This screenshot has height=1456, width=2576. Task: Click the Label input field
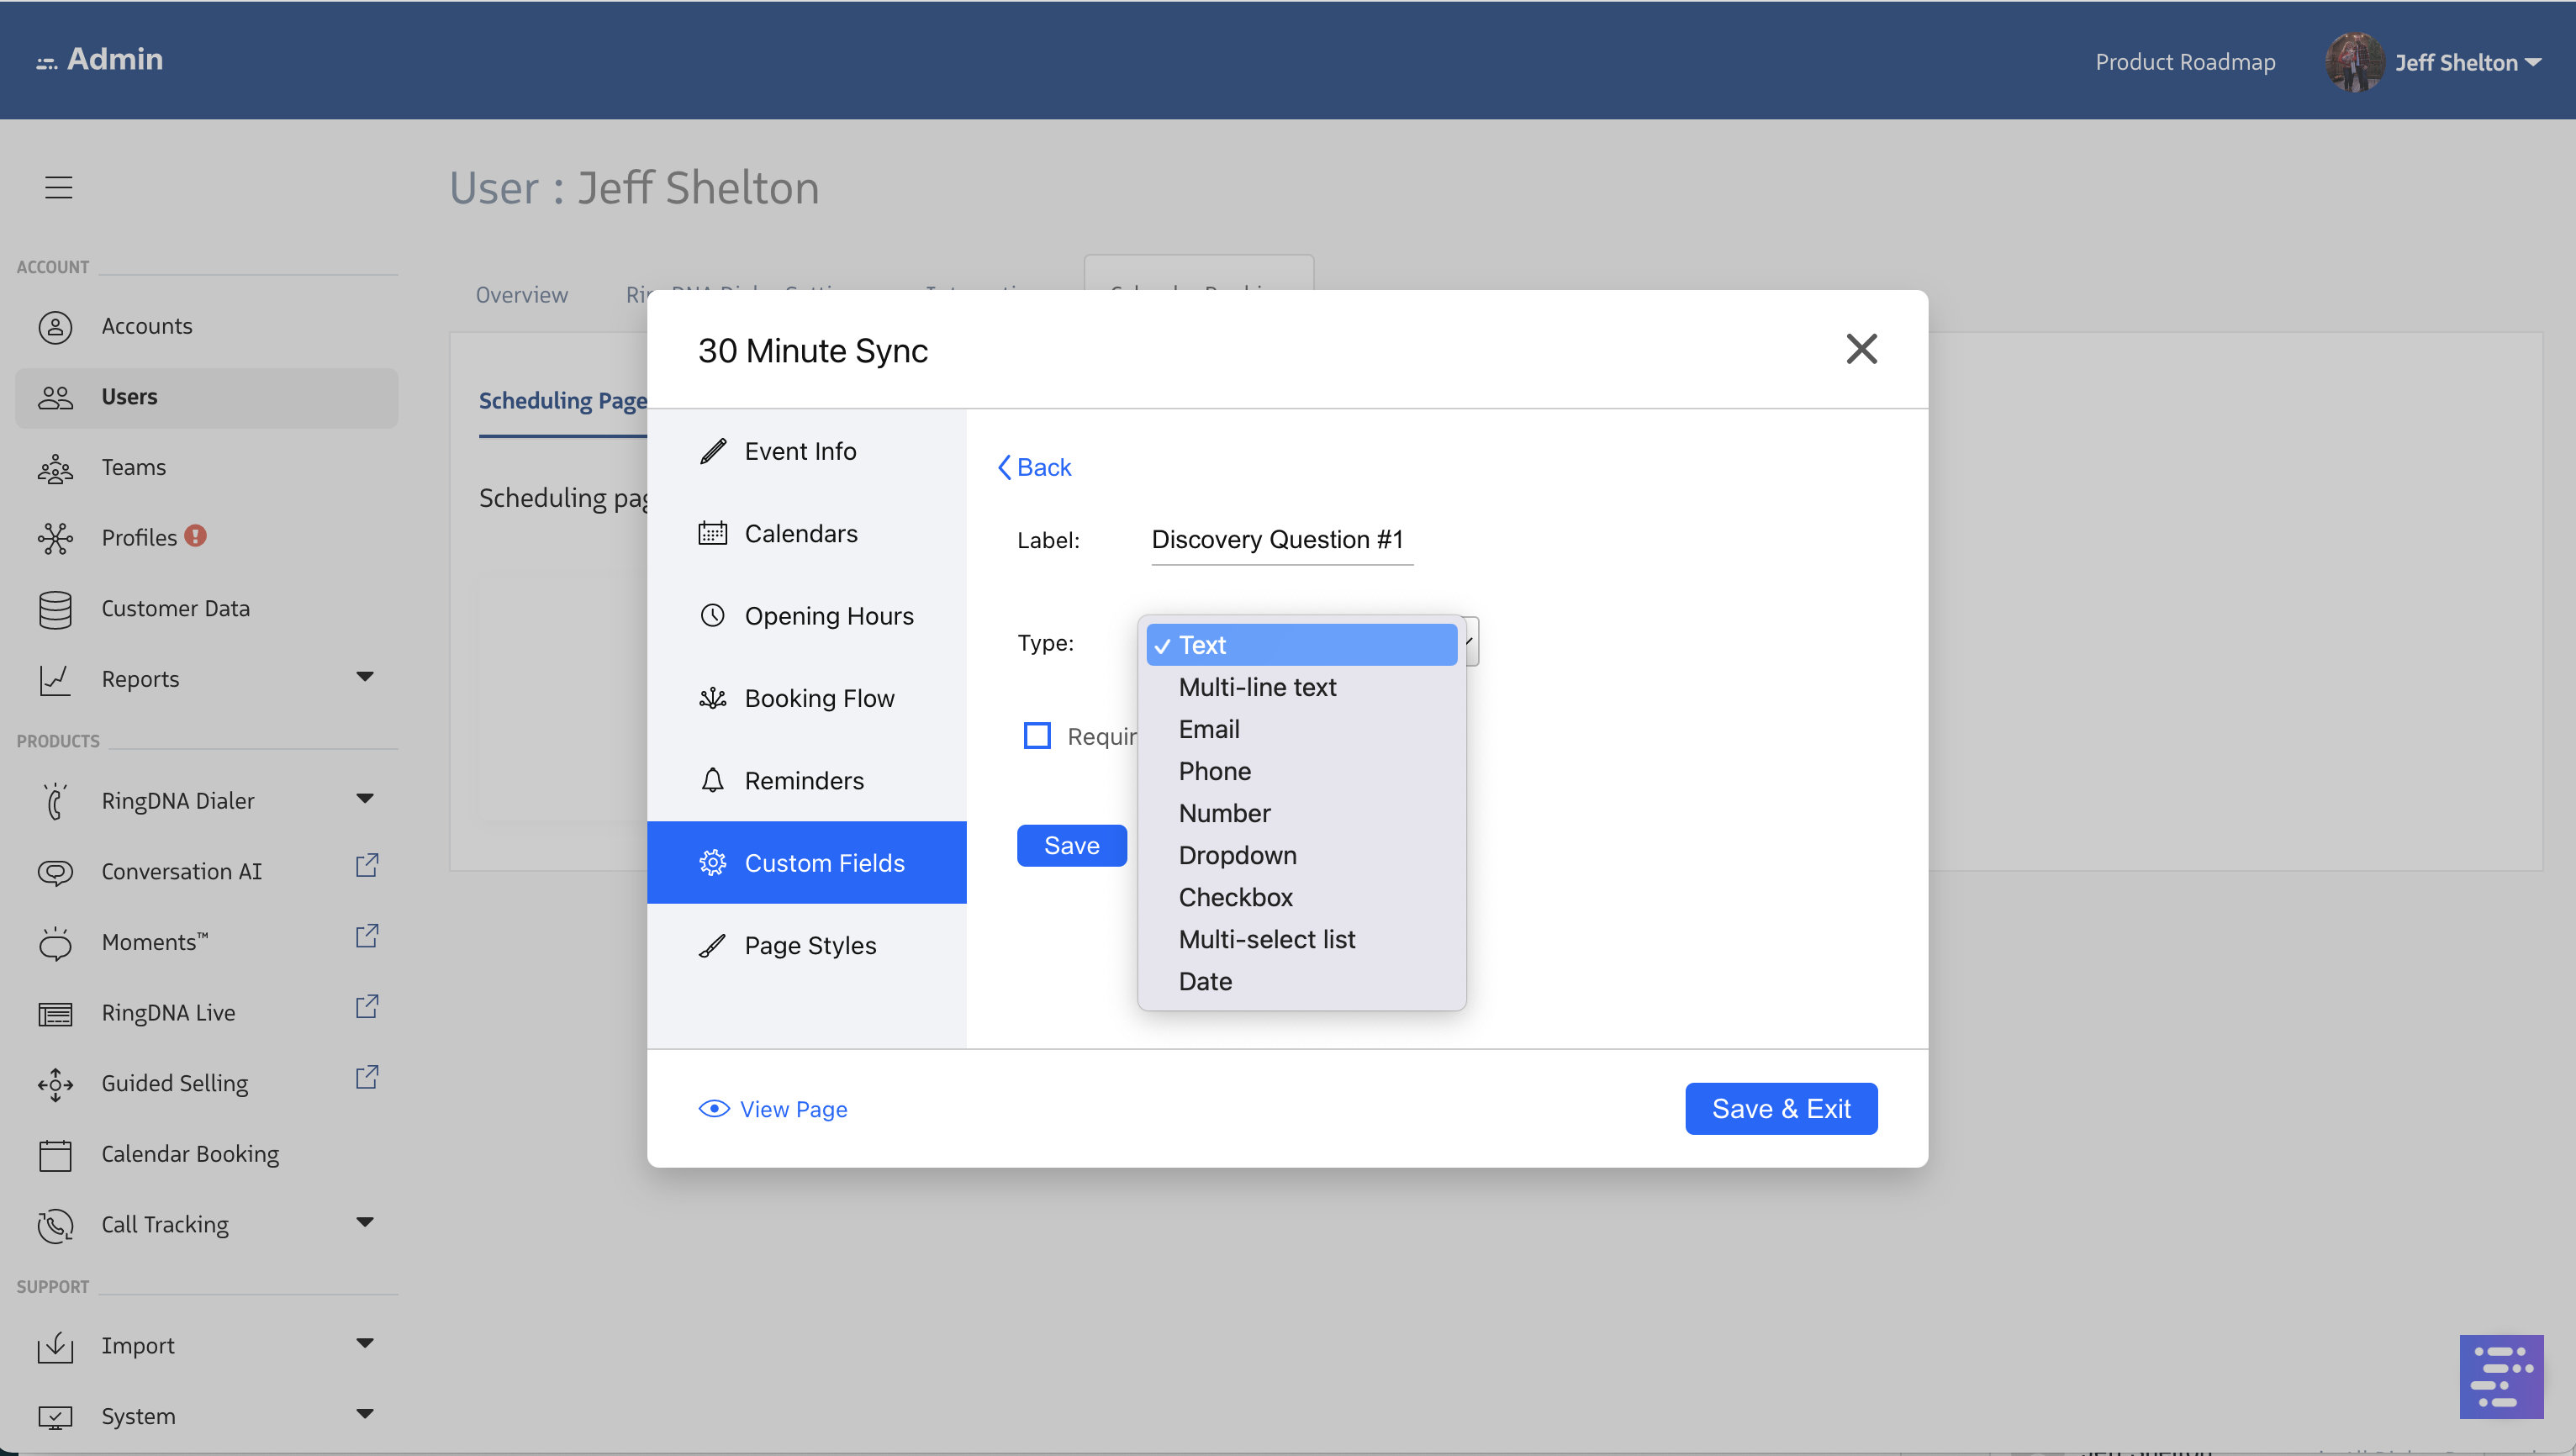pos(1281,540)
